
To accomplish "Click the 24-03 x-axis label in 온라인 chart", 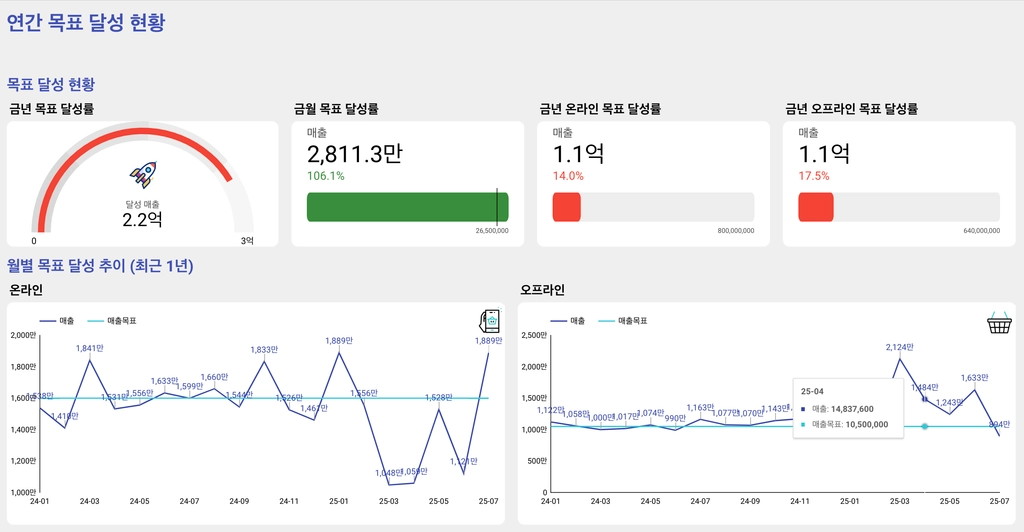I will click(x=89, y=501).
